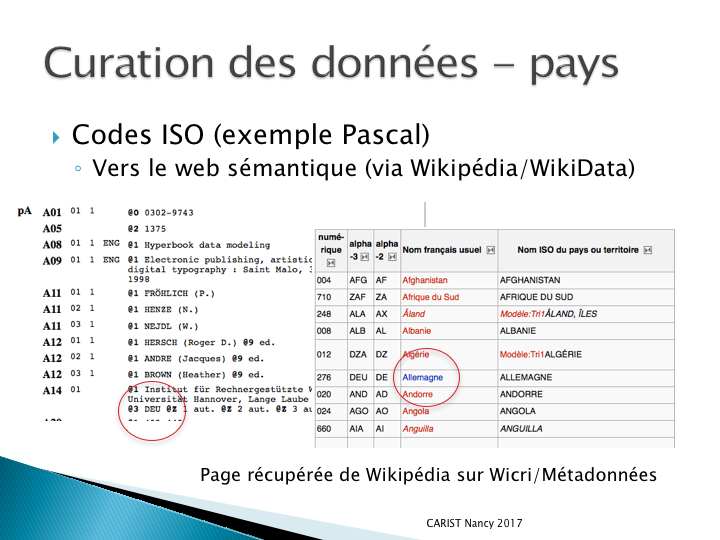The width and height of the screenshot is (720, 540).
Task: Sort by Nom ISO du pays icon
Action: (648, 250)
